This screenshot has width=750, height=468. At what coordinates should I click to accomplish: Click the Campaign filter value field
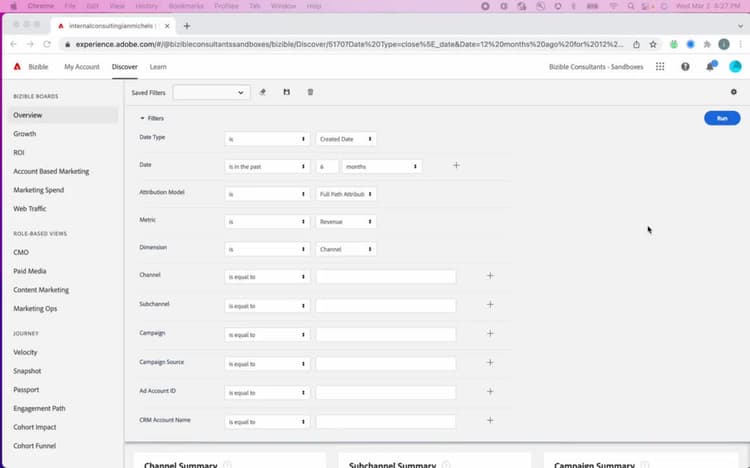point(386,334)
